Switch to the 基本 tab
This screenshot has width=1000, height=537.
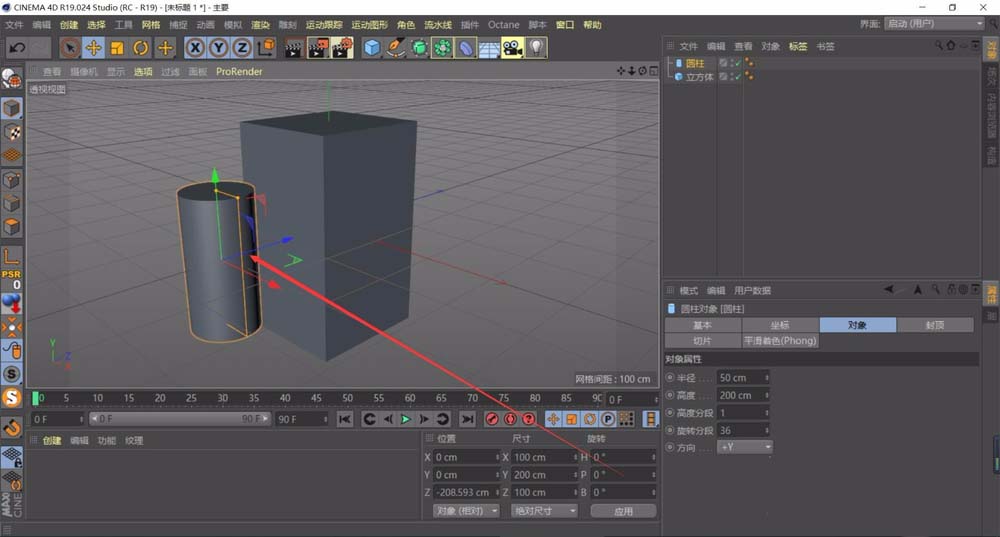(703, 325)
